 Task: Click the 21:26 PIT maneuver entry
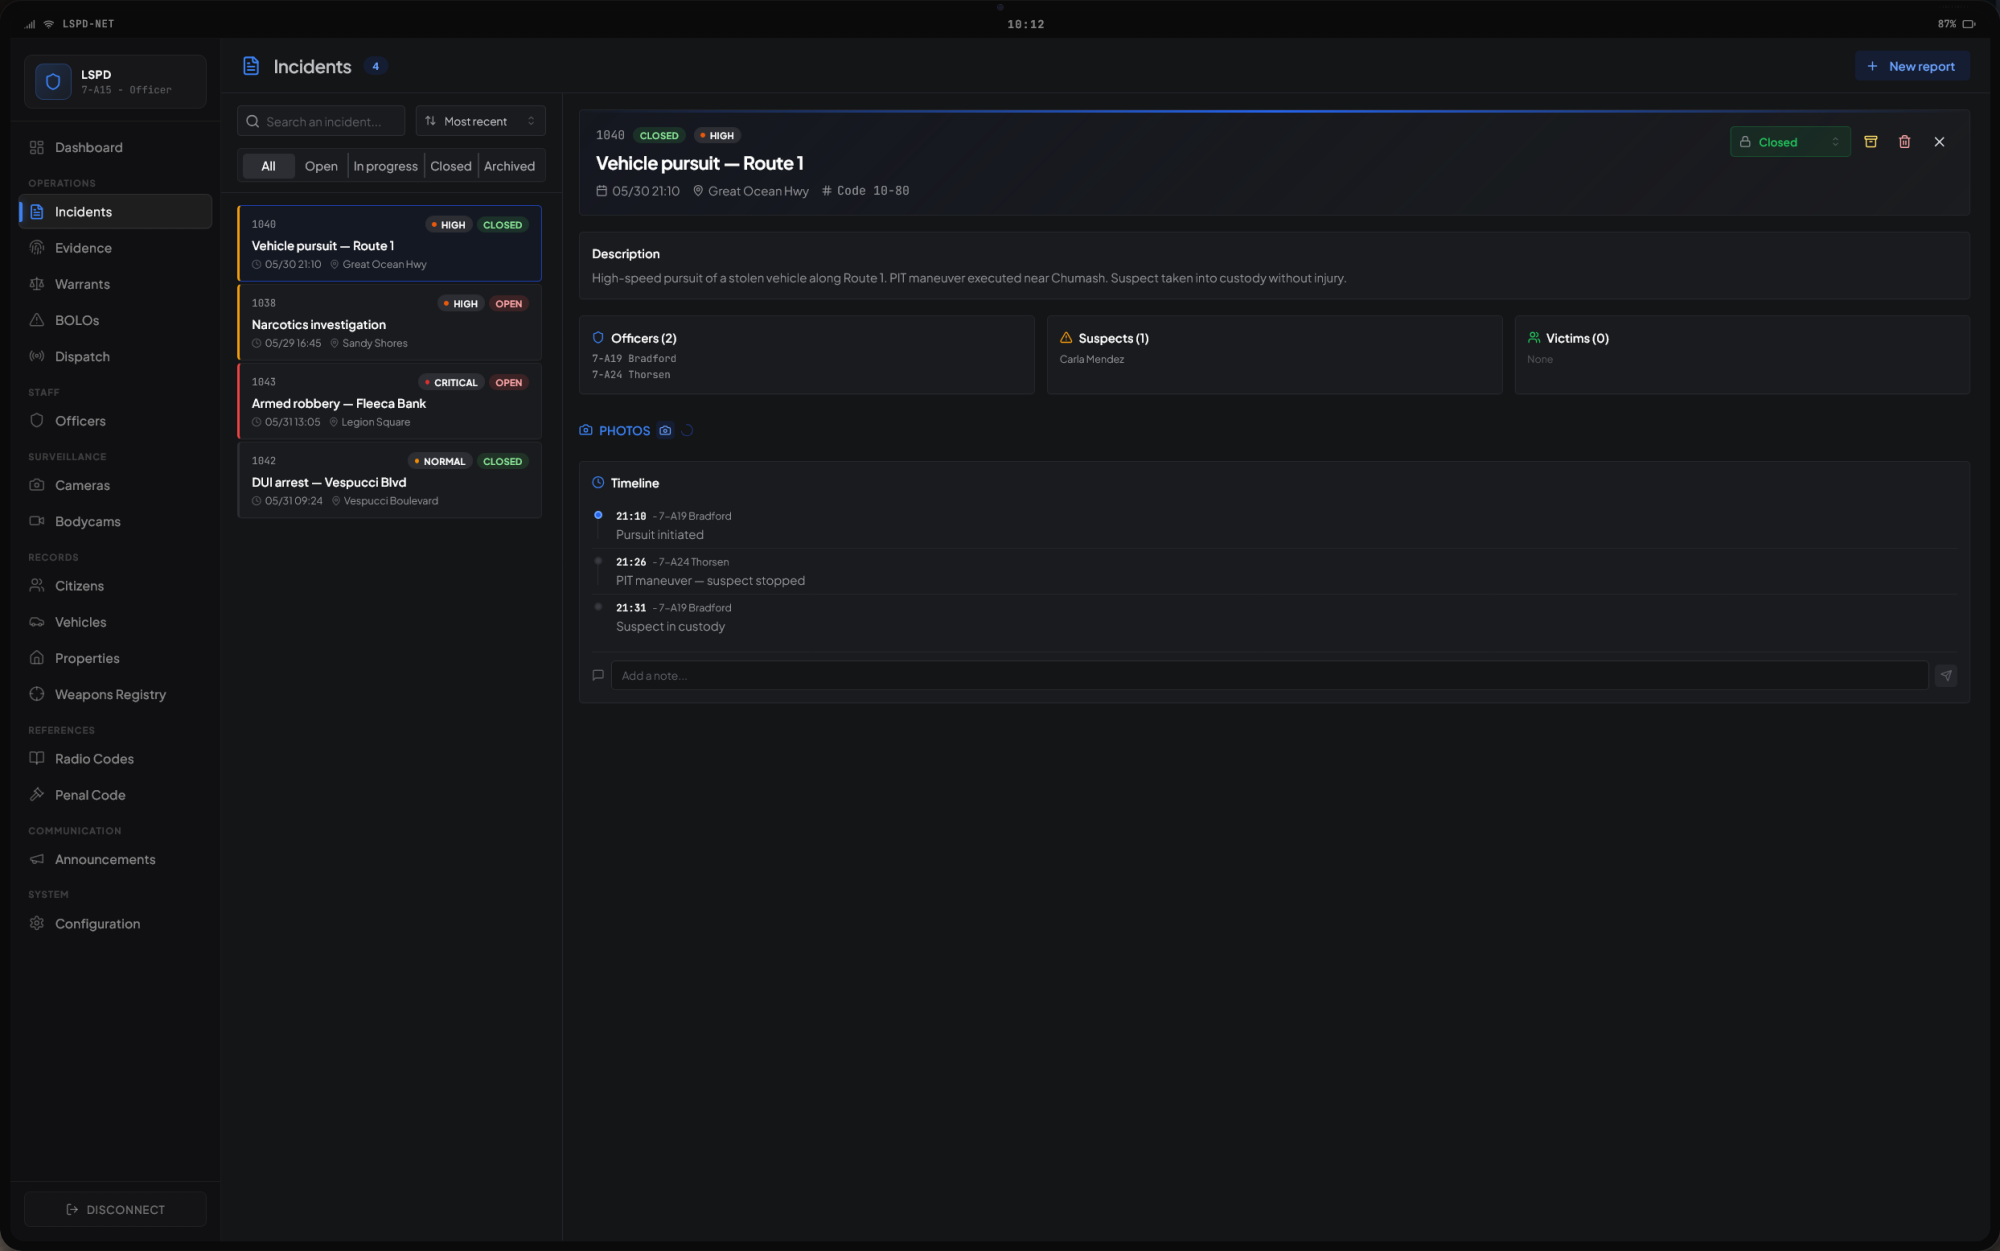click(1274, 571)
